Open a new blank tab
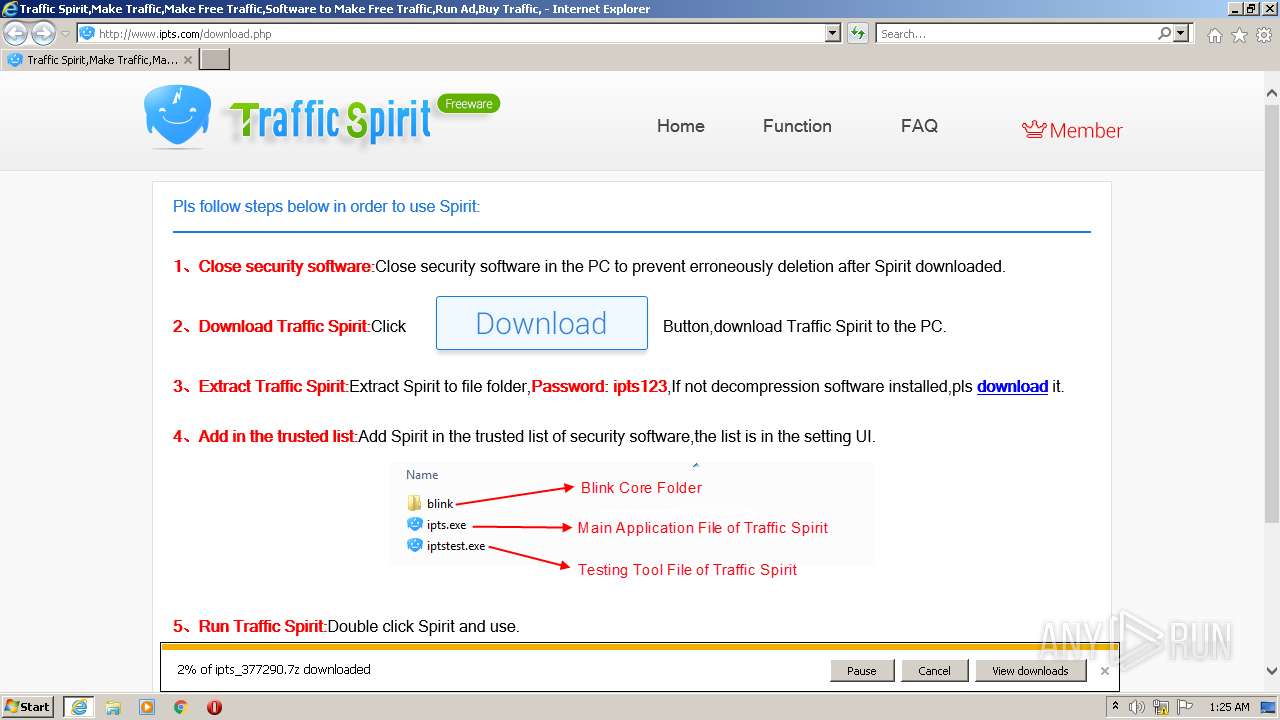The height and width of the screenshot is (720, 1280). [x=215, y=60]
